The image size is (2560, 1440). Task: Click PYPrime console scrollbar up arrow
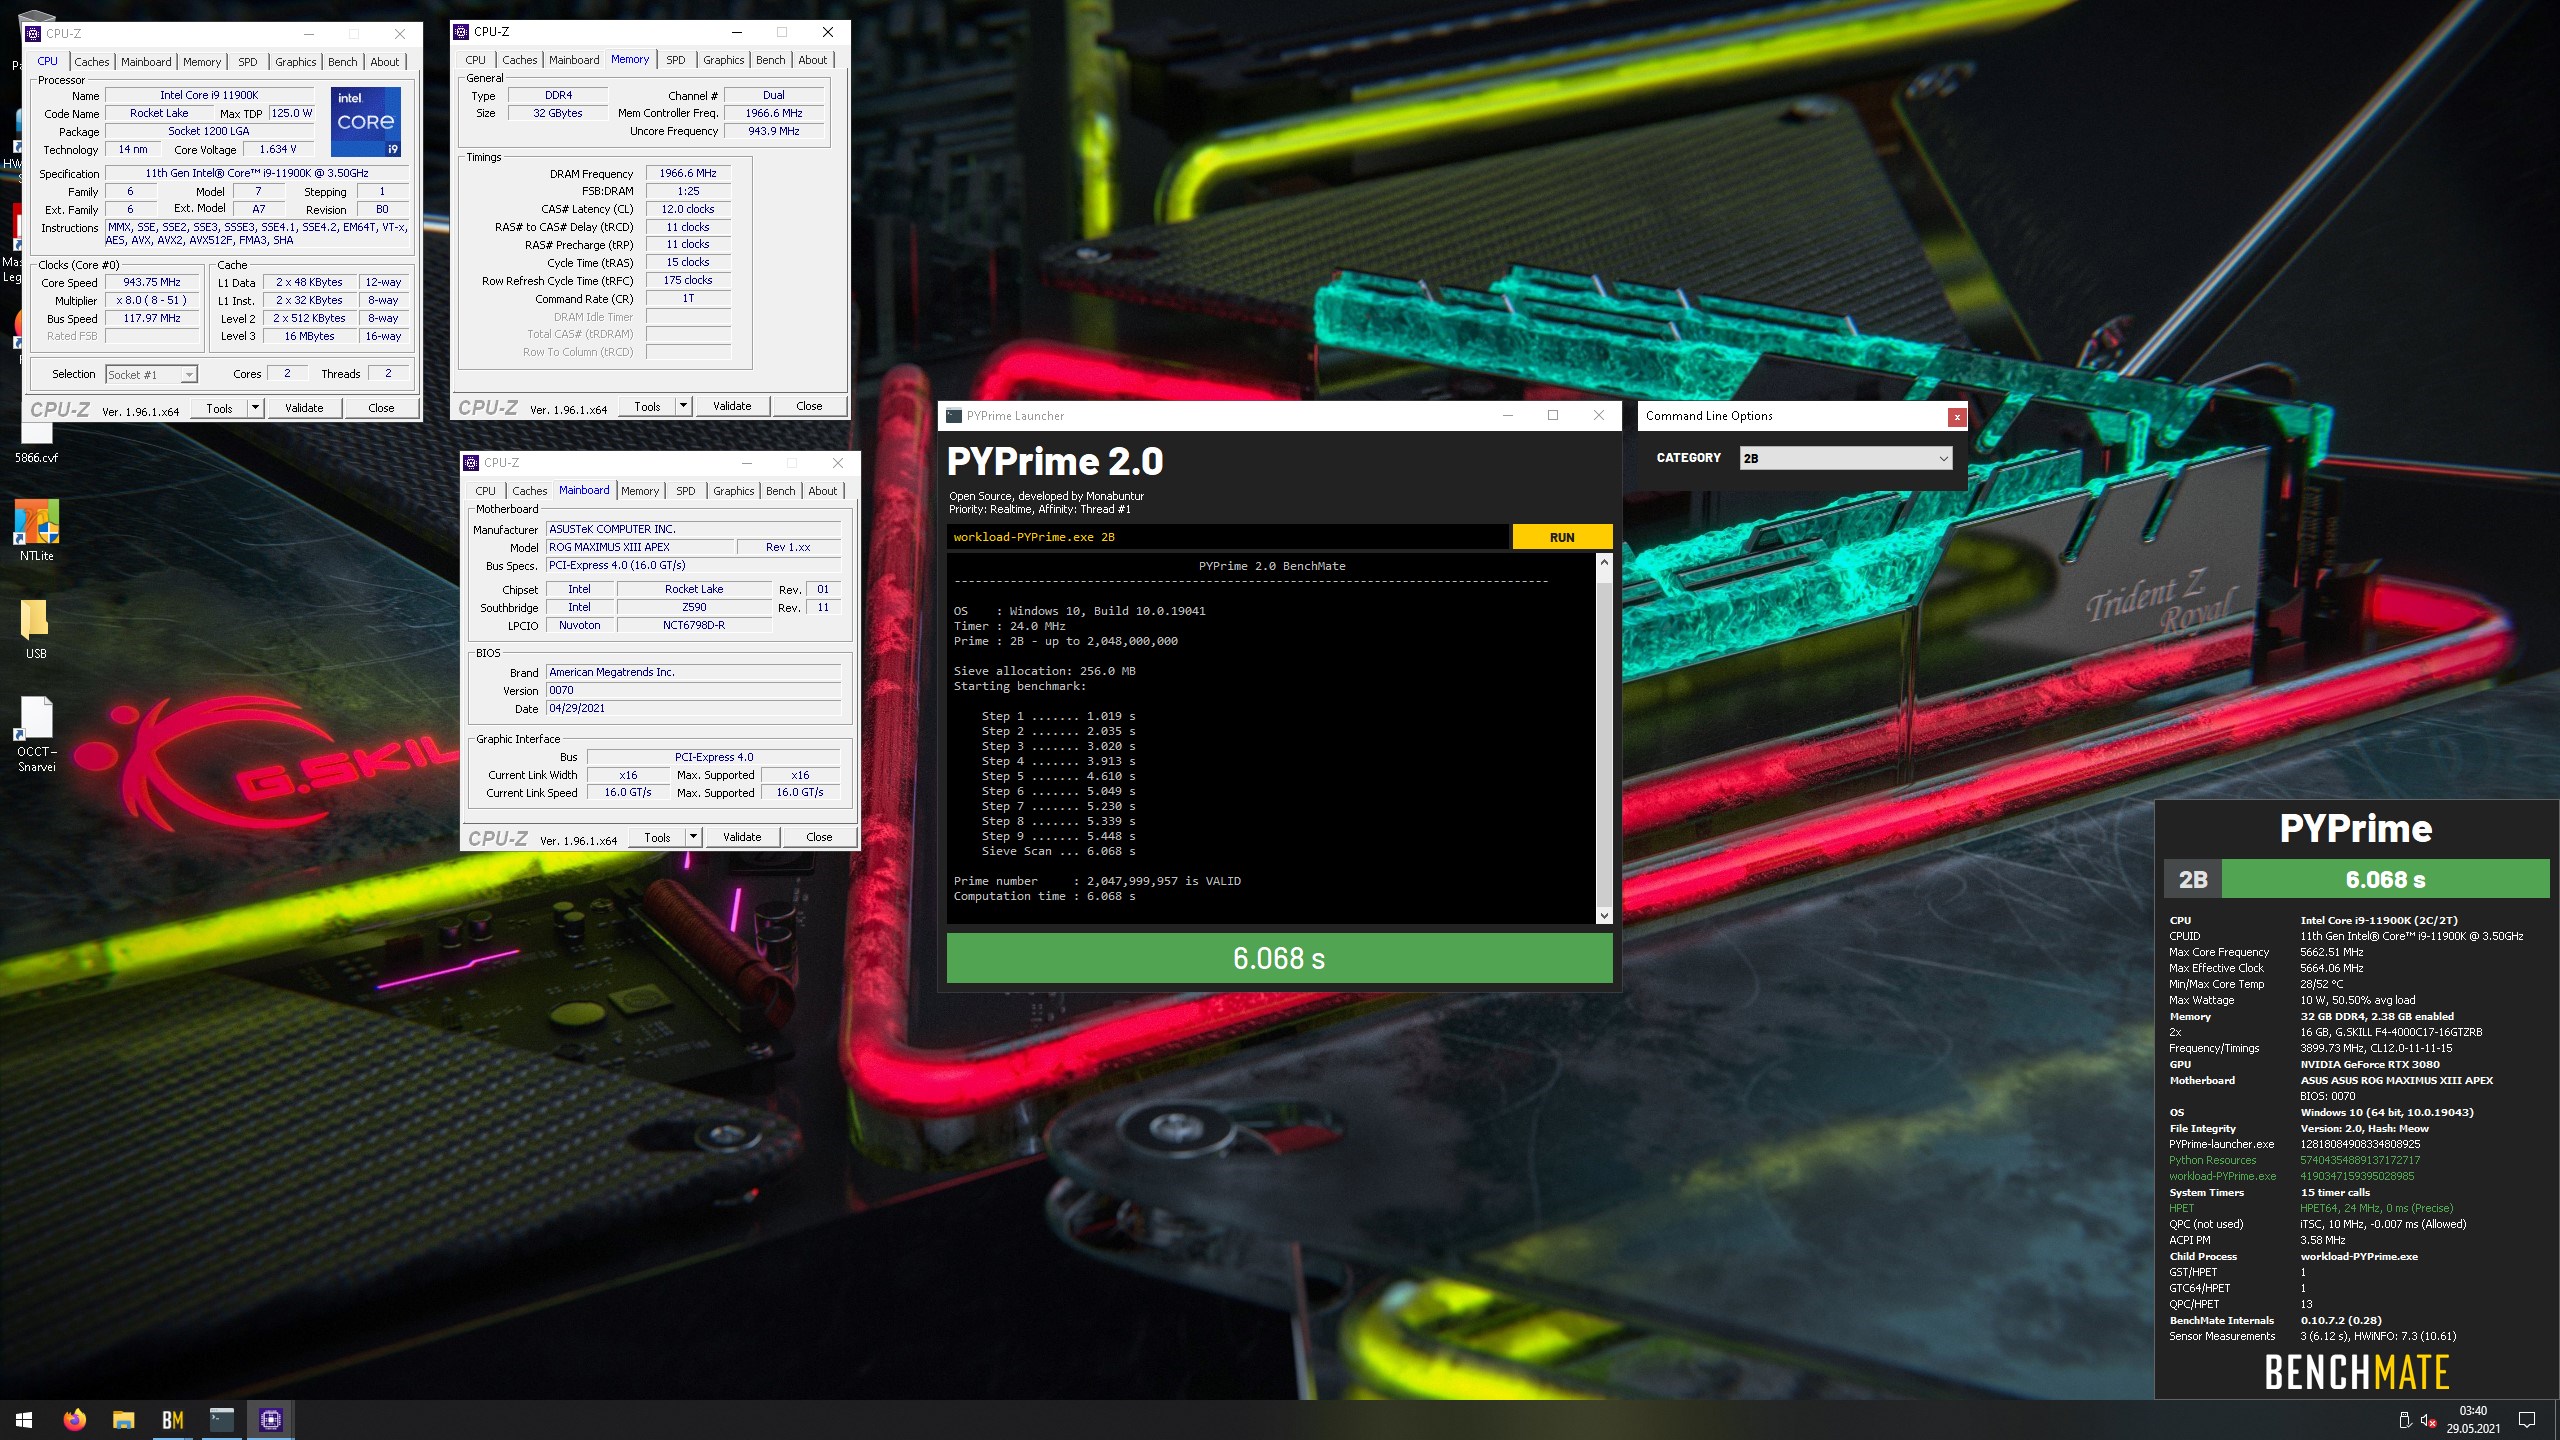pyautogui.click(x=1604, y=562)
